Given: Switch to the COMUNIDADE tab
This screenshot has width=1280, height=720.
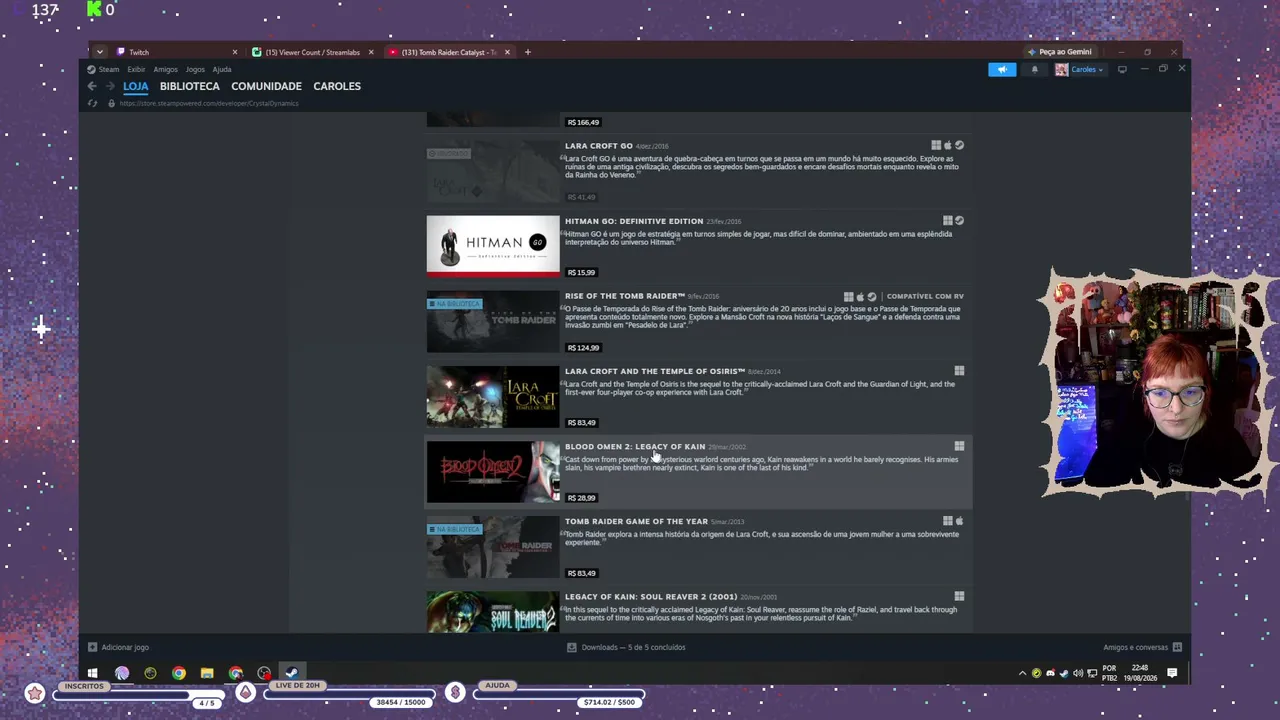Looking at the screenshot, I should pyautogui.click(x=266, y=86).
